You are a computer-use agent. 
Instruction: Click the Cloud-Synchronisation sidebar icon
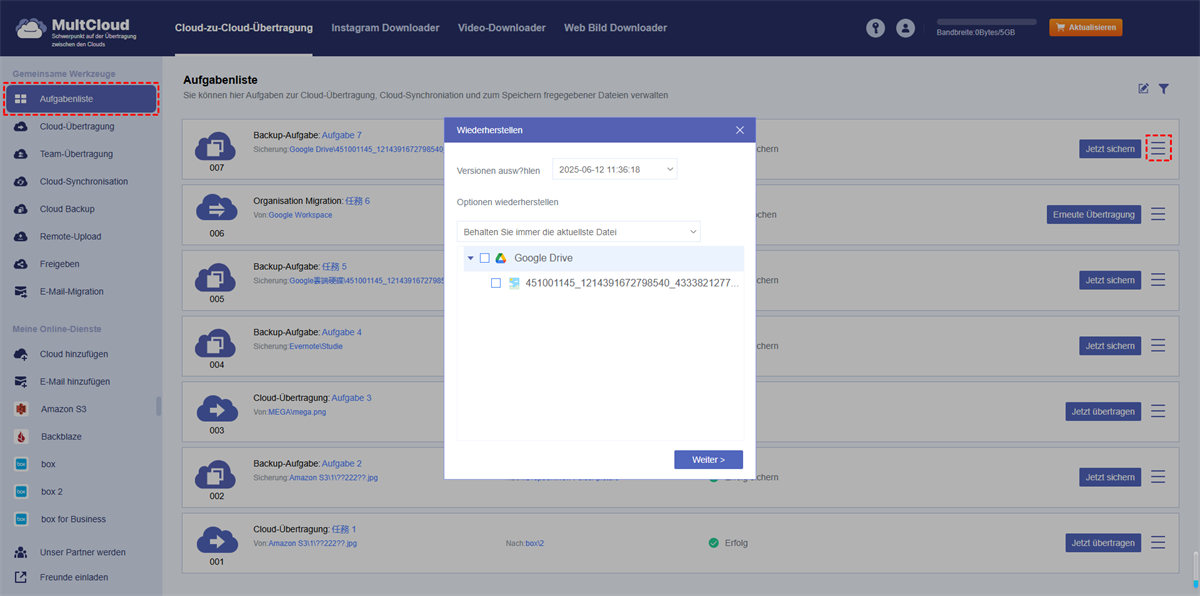pos(21,182)
